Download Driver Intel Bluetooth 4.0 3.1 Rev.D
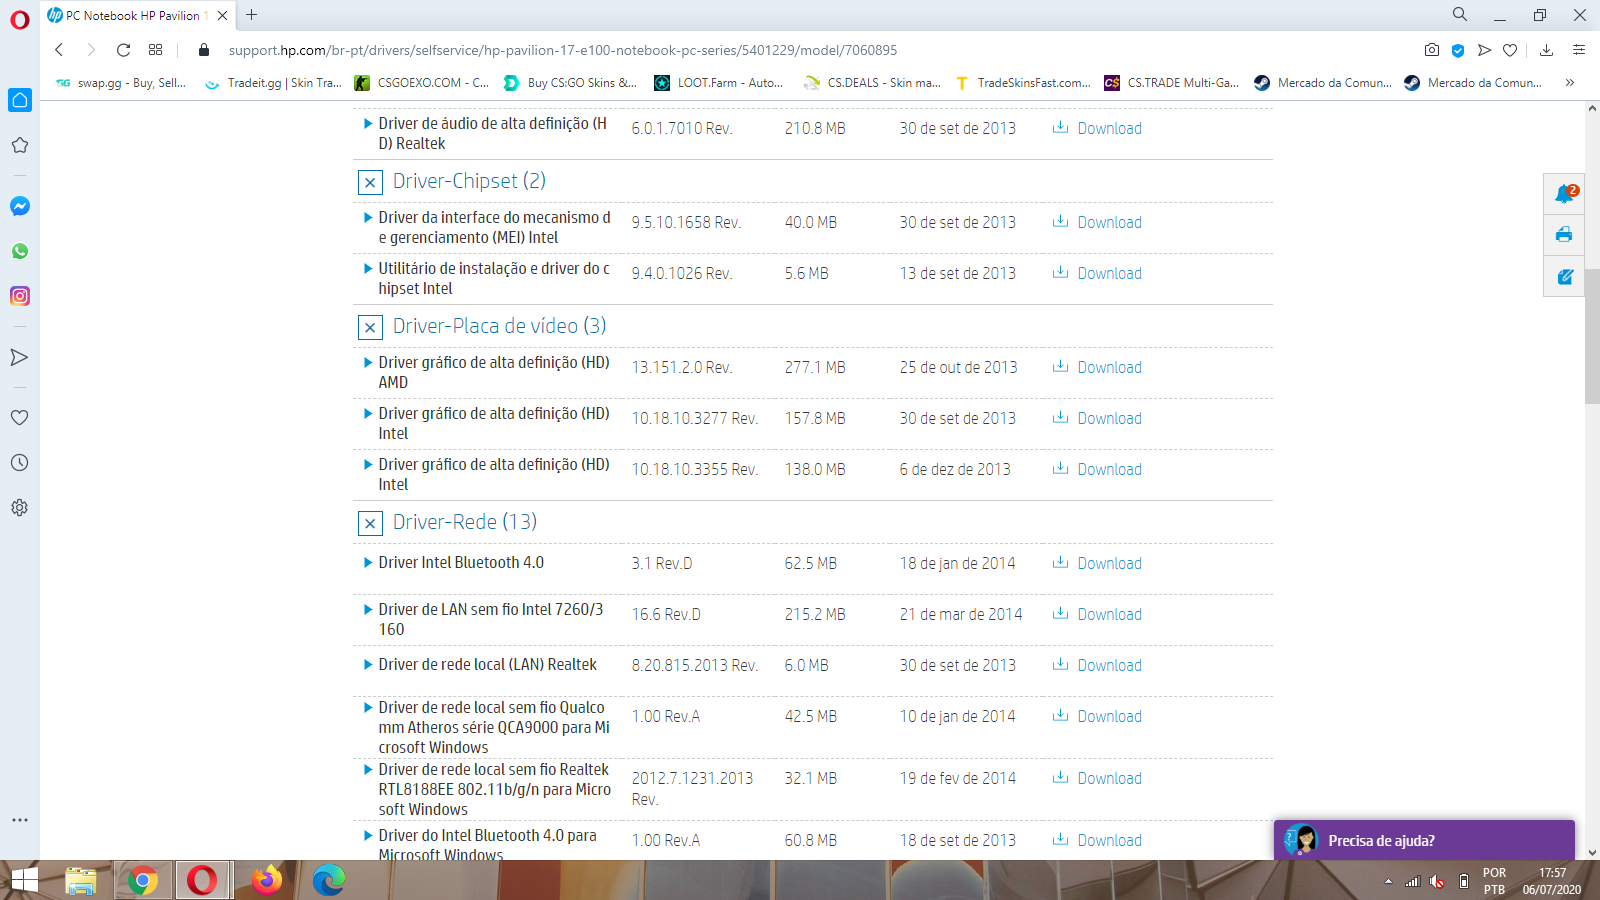 point(1097,563)
